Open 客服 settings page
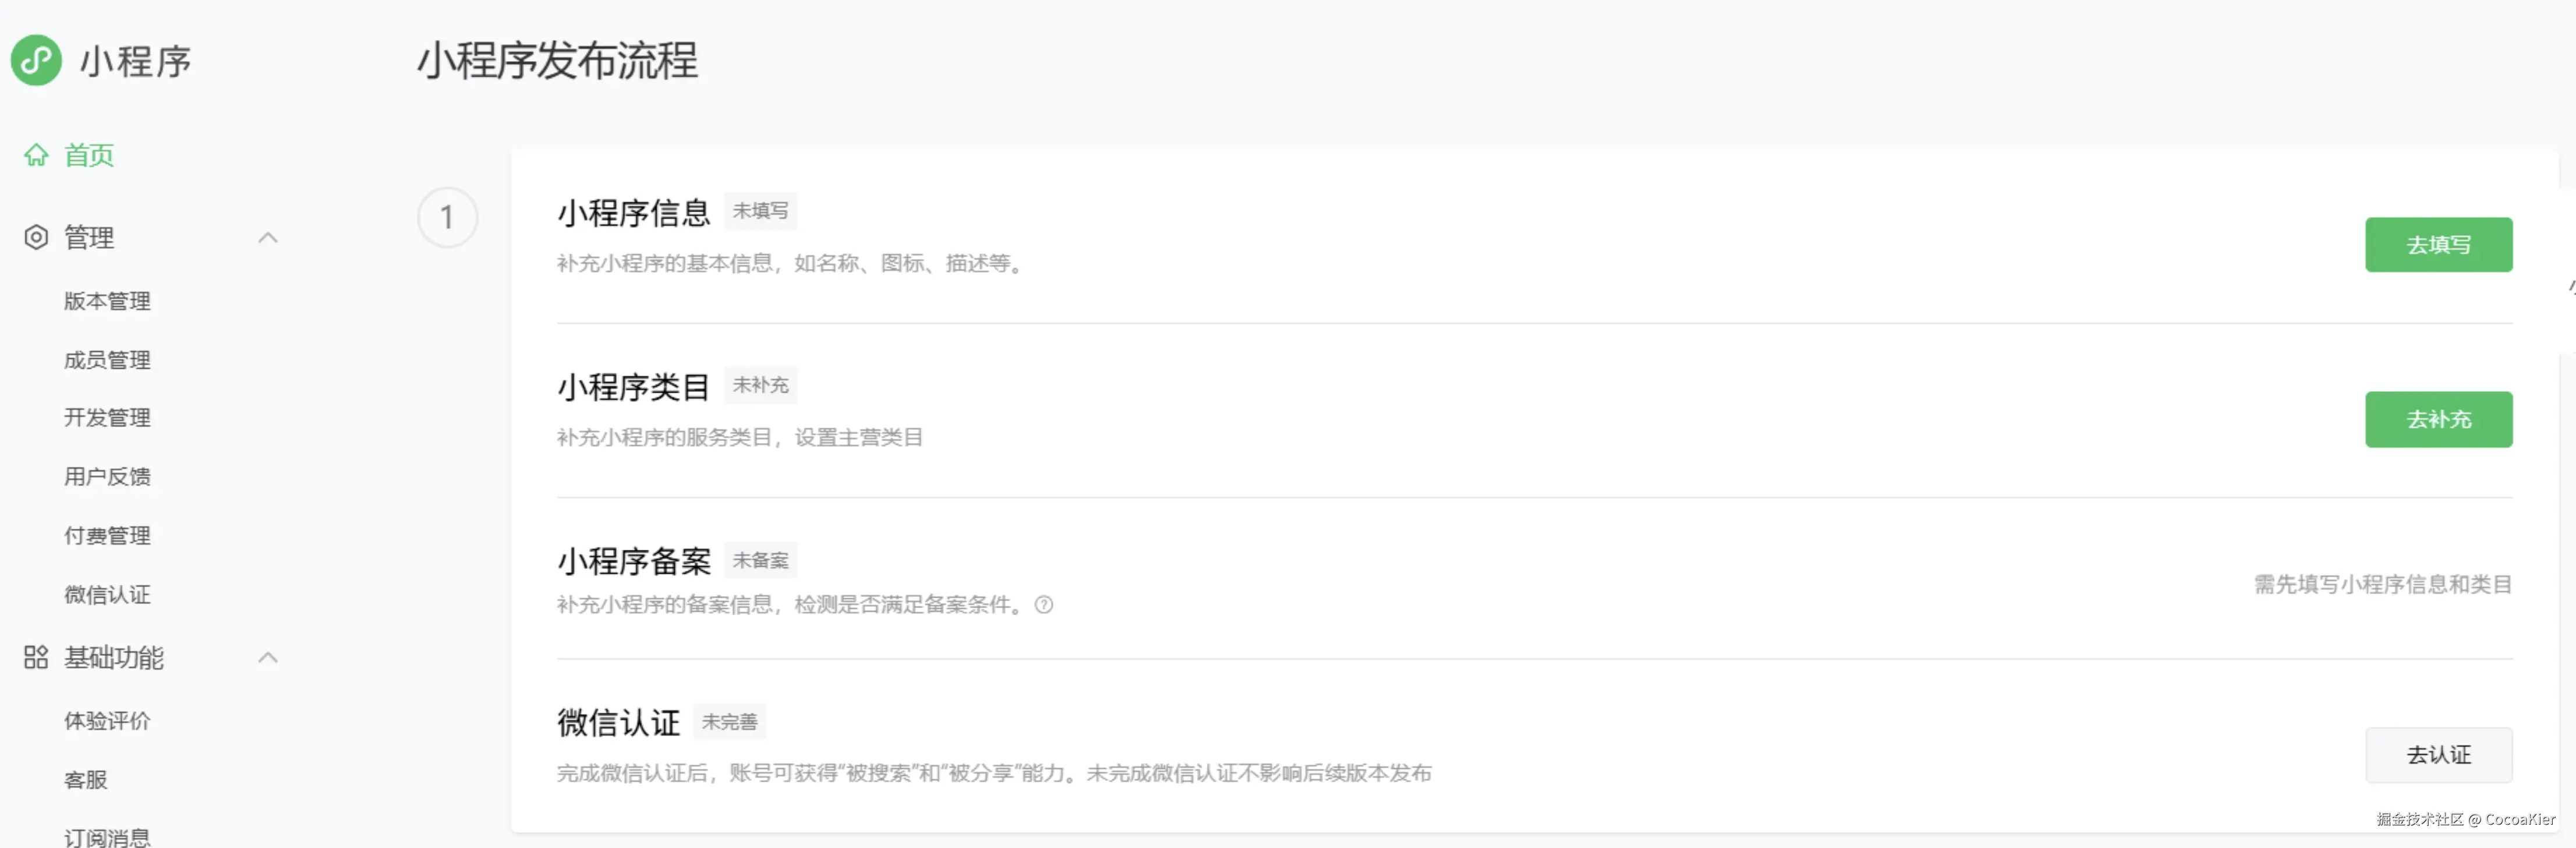Image resolution: width=2576 pixels, height=848 pixels. tap(86, 779)
